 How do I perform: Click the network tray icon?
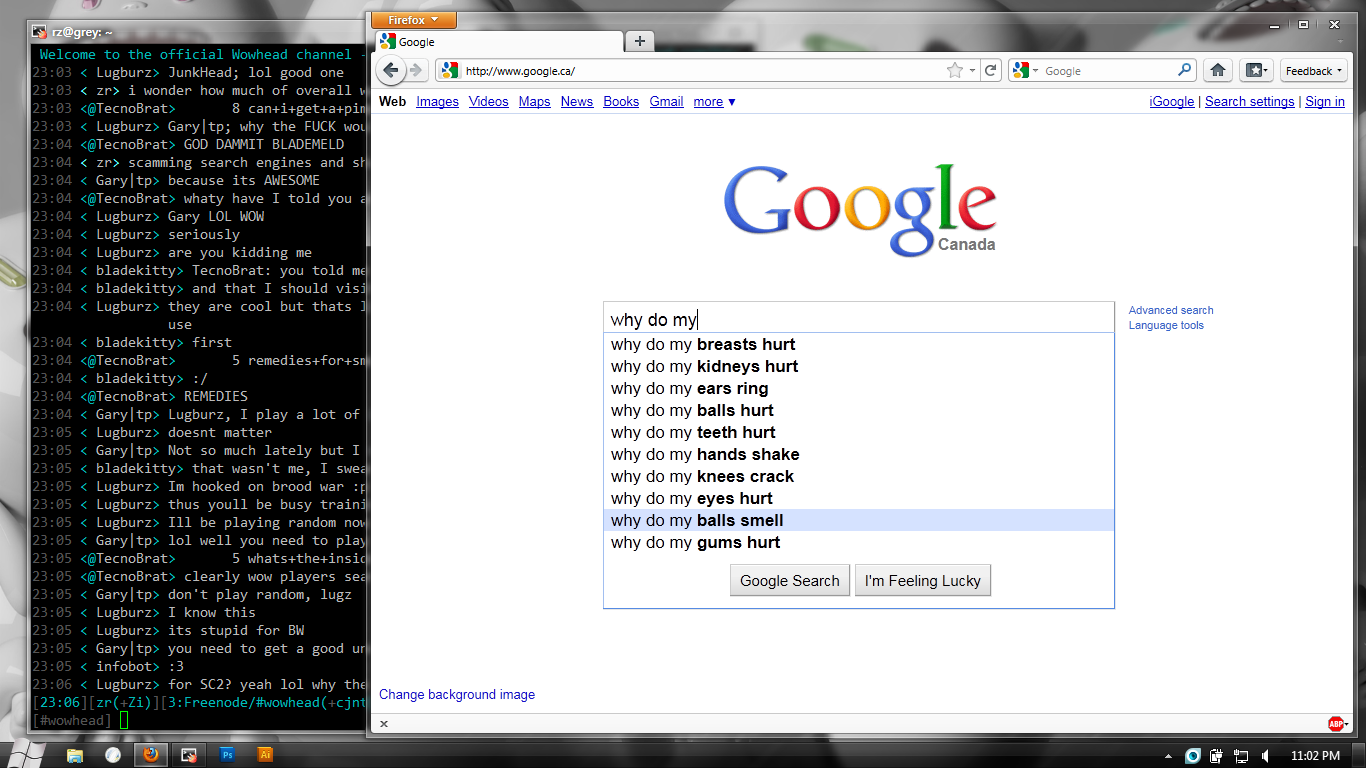(x=1240, y=756)
